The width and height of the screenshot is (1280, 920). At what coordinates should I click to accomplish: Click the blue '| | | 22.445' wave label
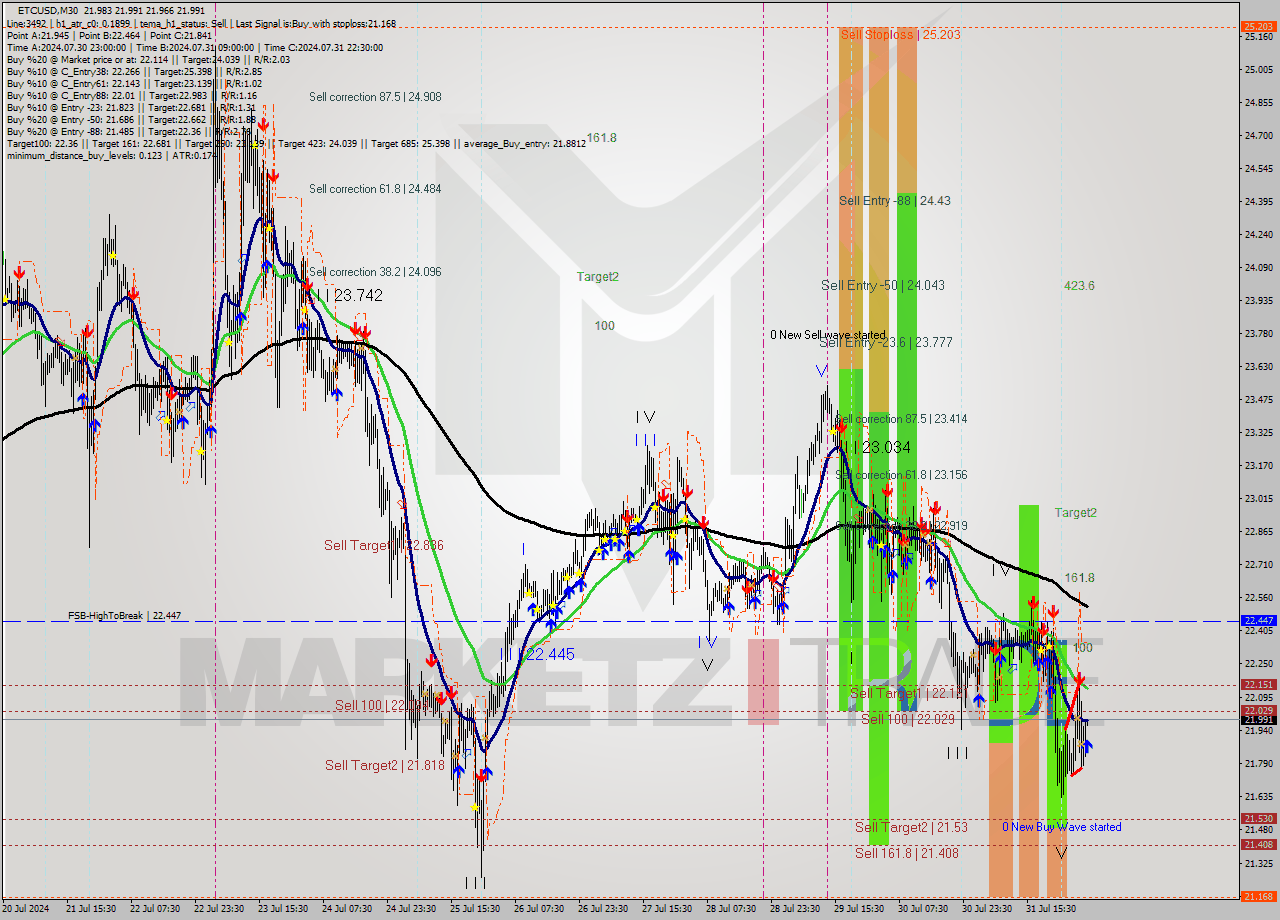[x=541, y=654]
